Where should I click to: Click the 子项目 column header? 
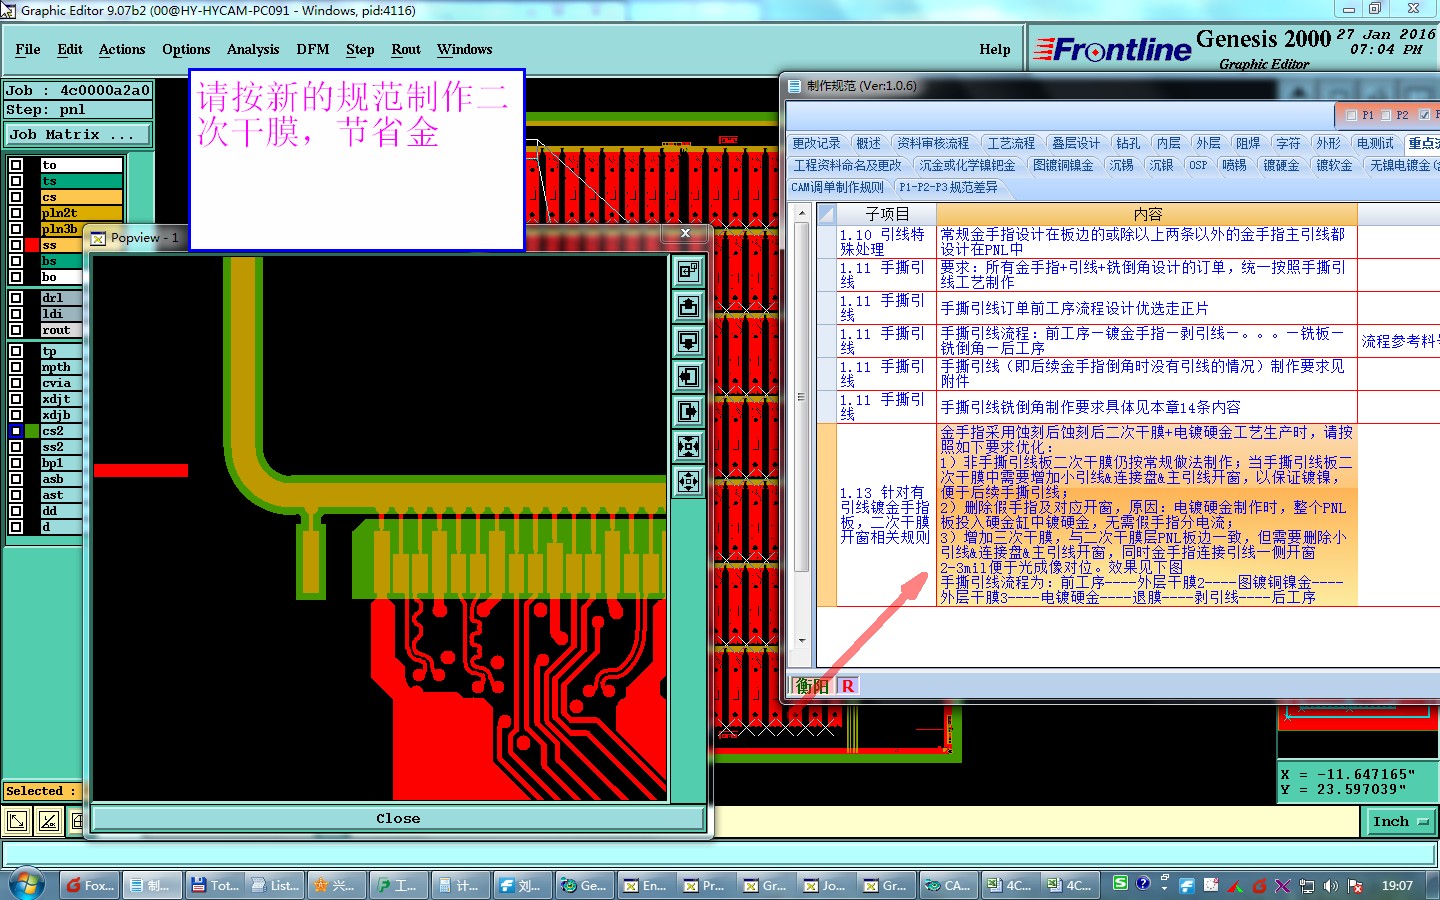tap(886, 214)
